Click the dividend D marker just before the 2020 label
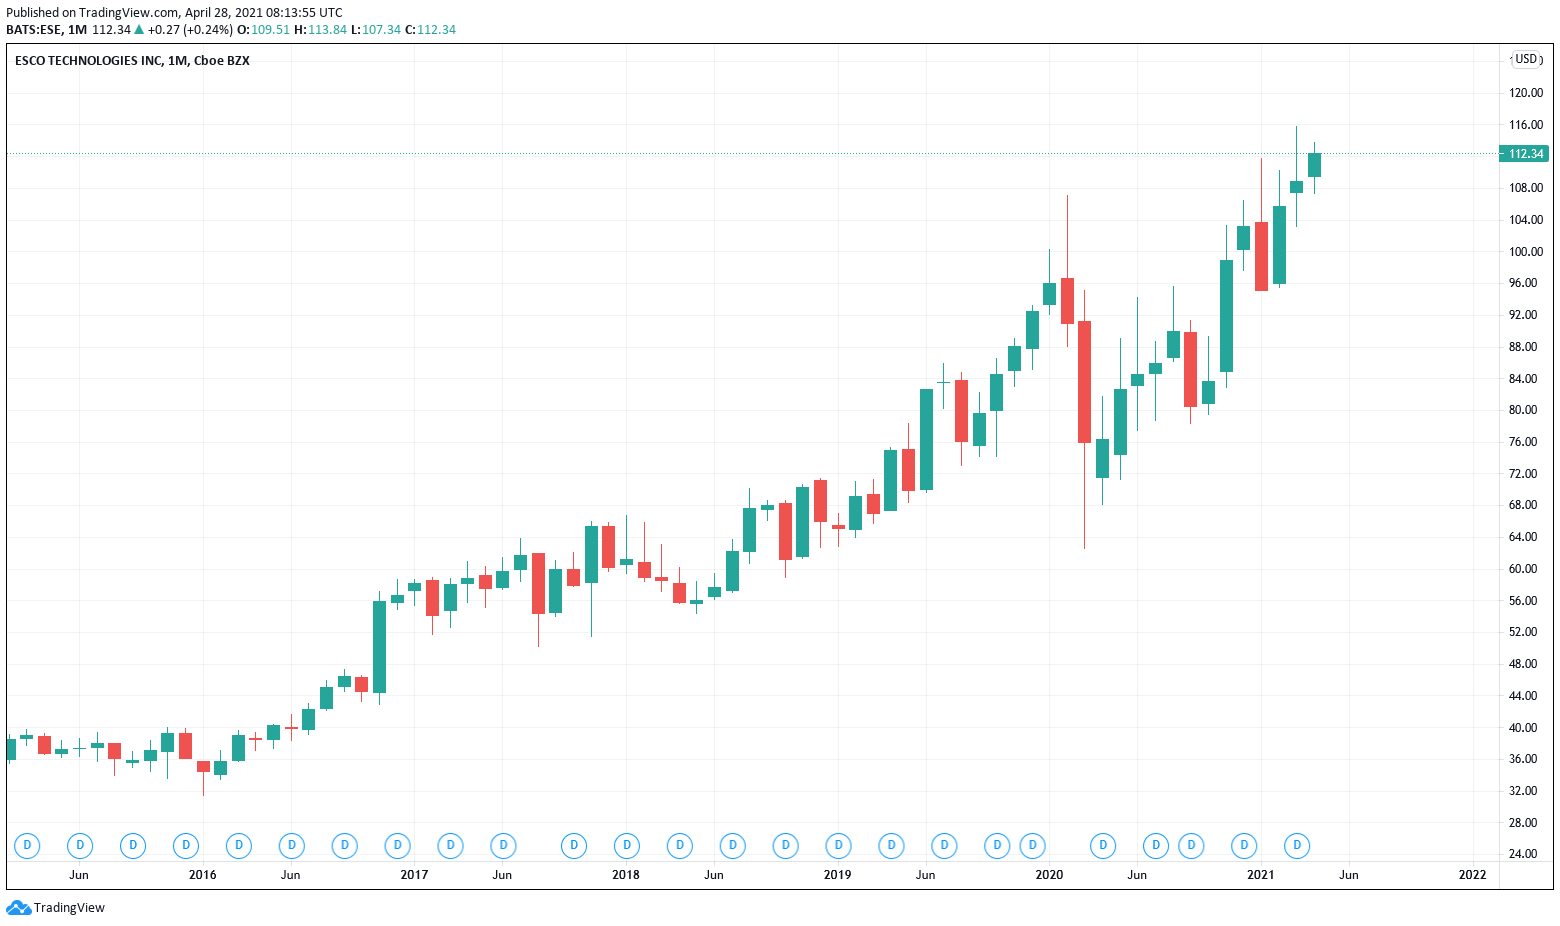This screenshot has height=926, width=1560. click(x=1032, y=846)
